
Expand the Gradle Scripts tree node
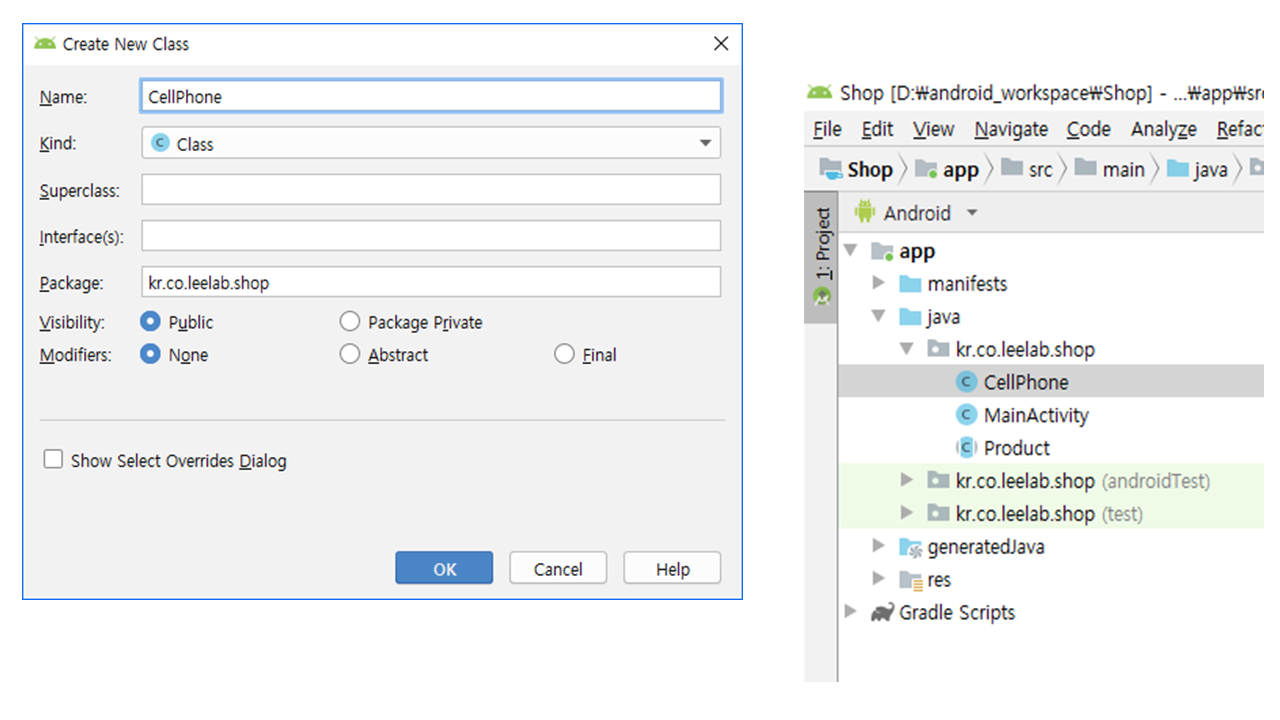[850, 612]
